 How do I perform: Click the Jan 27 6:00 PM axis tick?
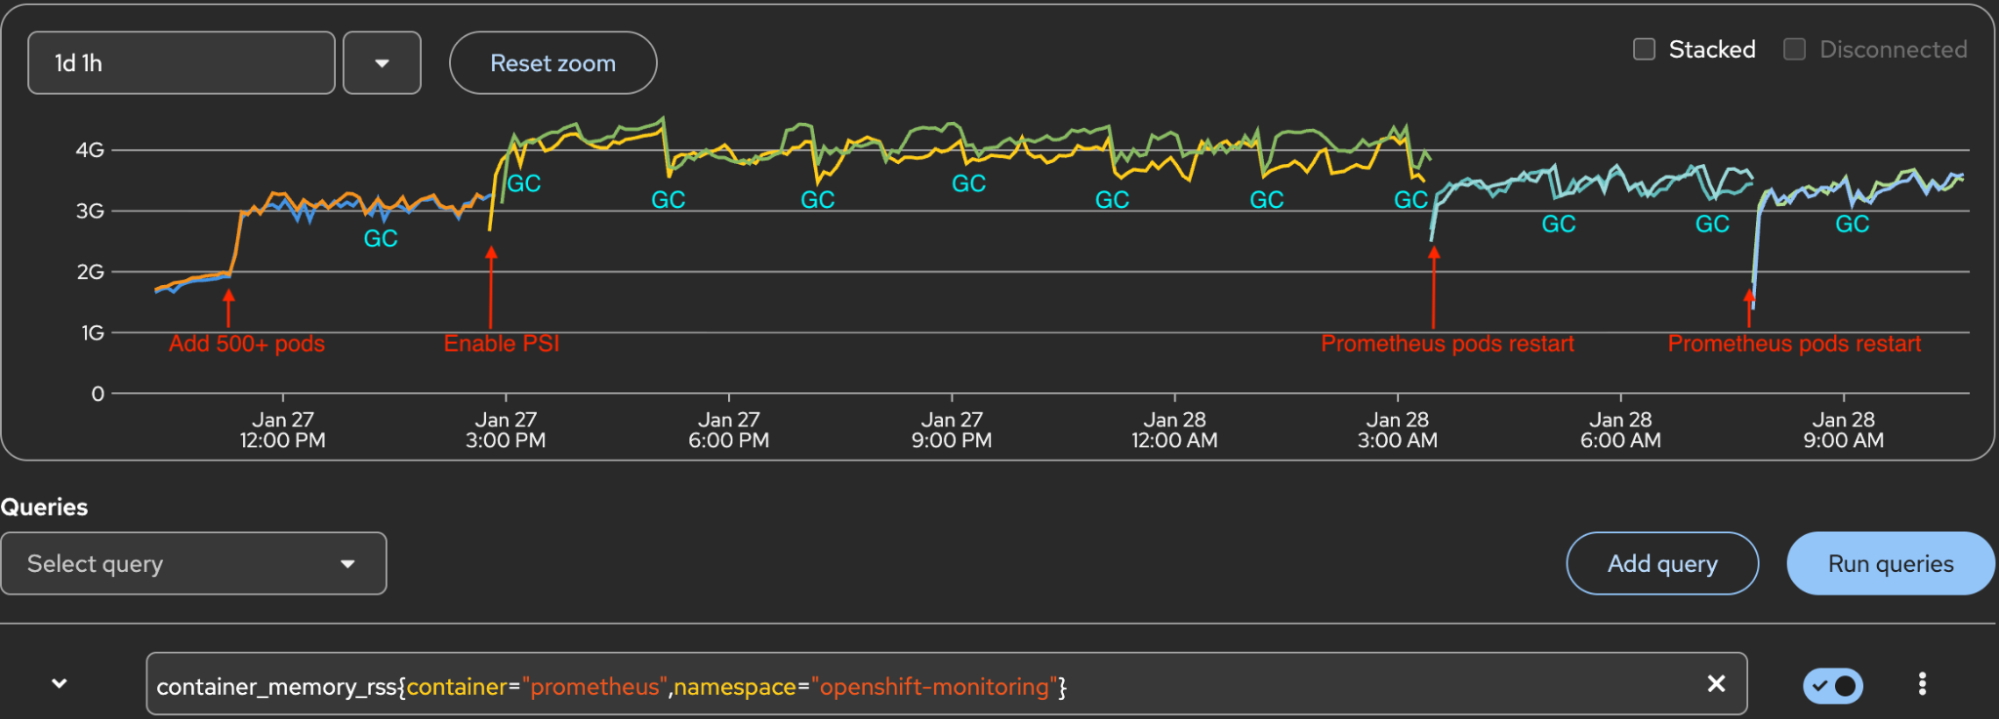pos(729,430)
